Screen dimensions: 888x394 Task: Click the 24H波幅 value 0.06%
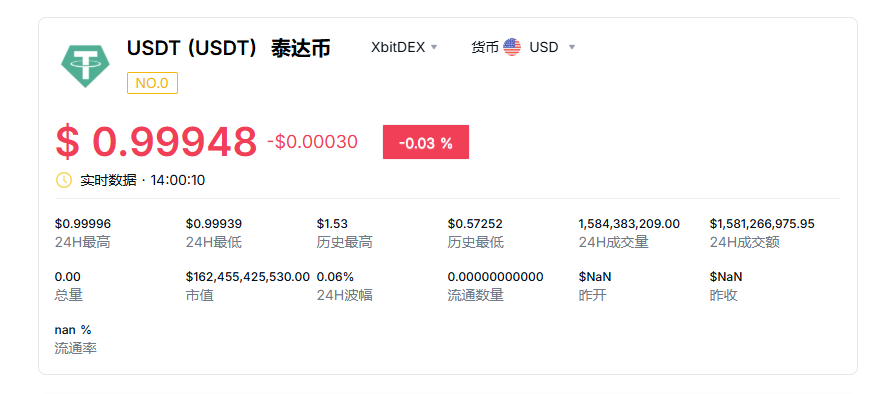click(x=335, y=277)
